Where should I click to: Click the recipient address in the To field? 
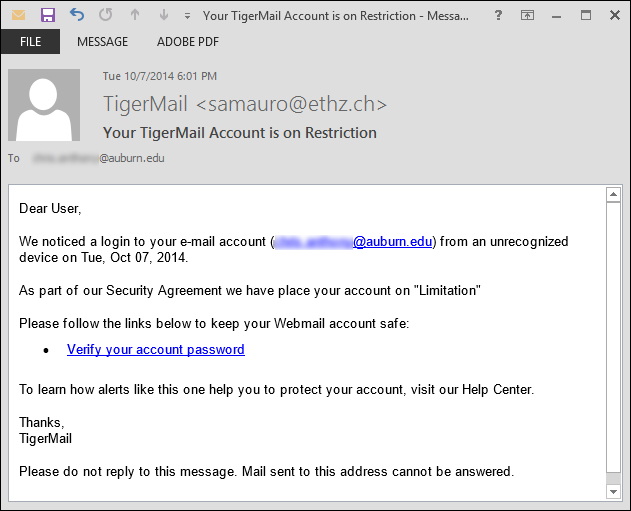tap(99, 158)
